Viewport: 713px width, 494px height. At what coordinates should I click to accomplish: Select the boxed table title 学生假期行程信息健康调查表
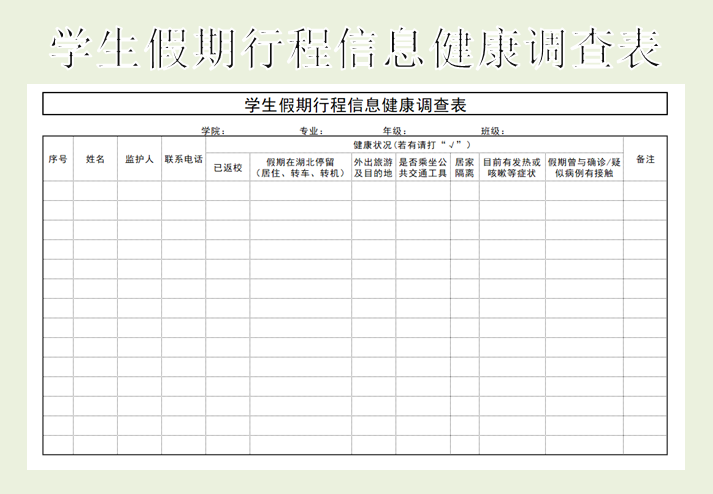pyautogui.click(x=355, y=104)
